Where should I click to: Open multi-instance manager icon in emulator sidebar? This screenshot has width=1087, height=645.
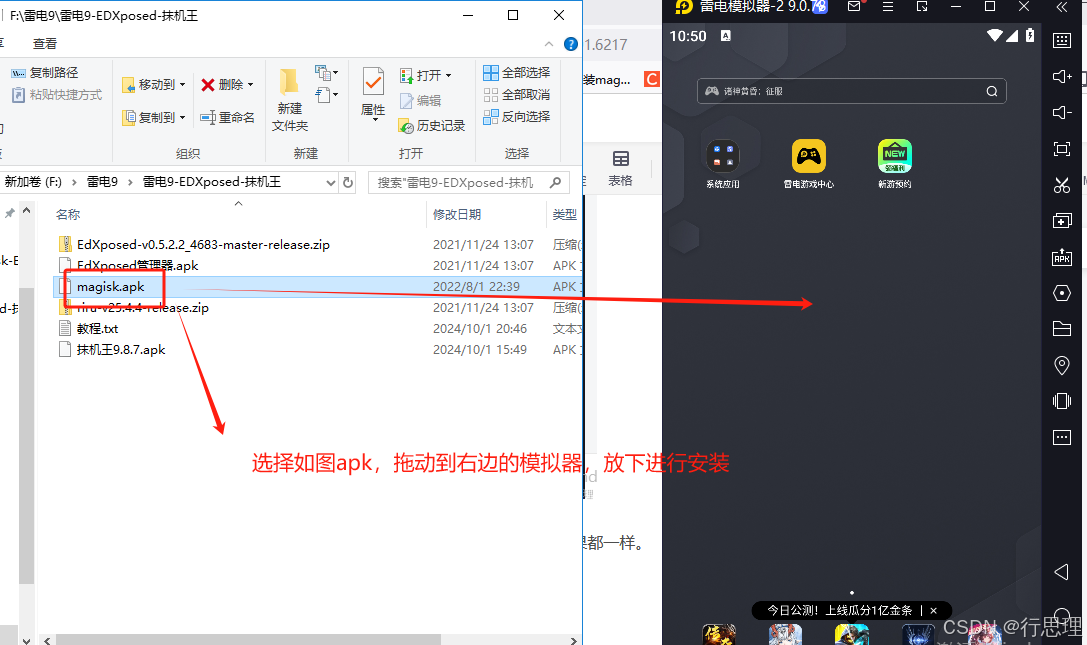(1061, 221)
